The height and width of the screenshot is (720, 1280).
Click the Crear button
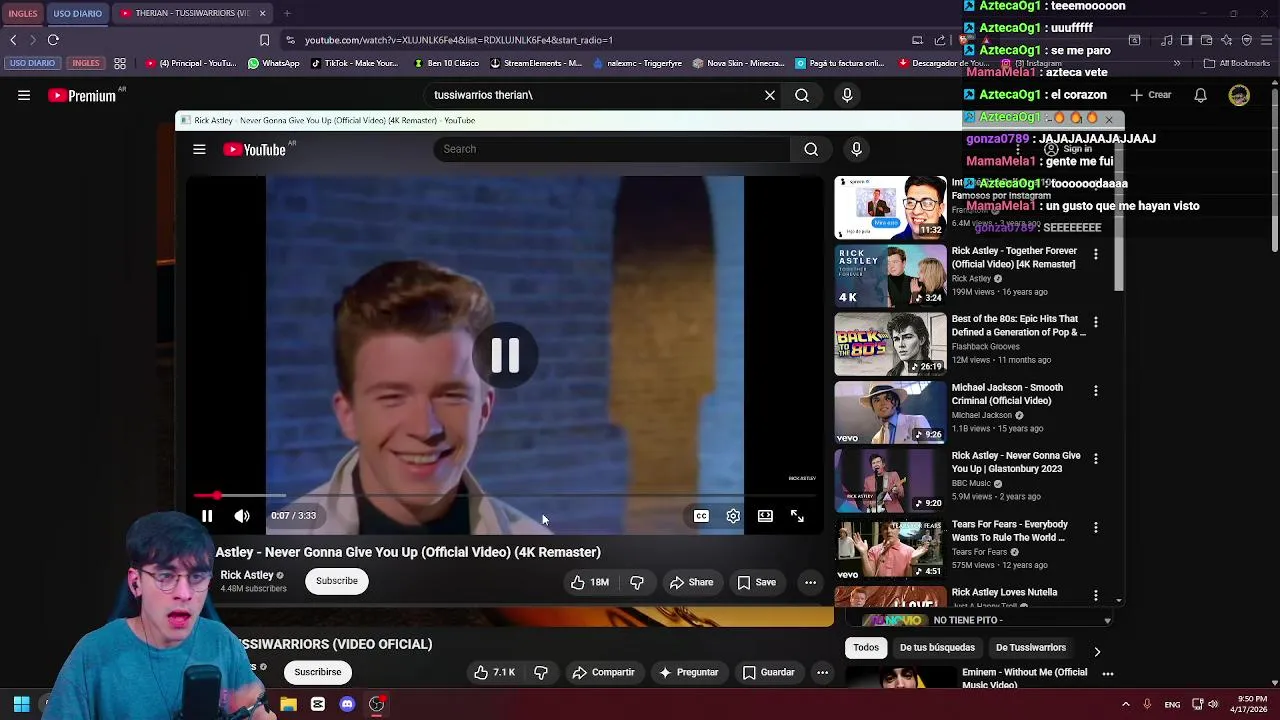click(x=1150, y=95)
